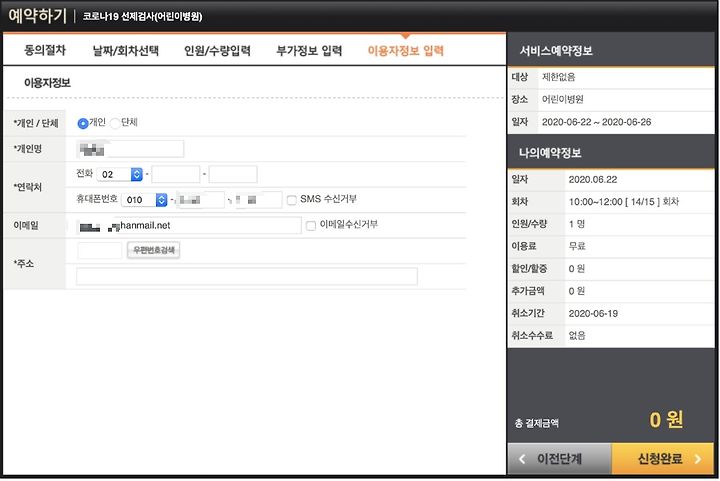Click the 개인명 name input field

130,149
